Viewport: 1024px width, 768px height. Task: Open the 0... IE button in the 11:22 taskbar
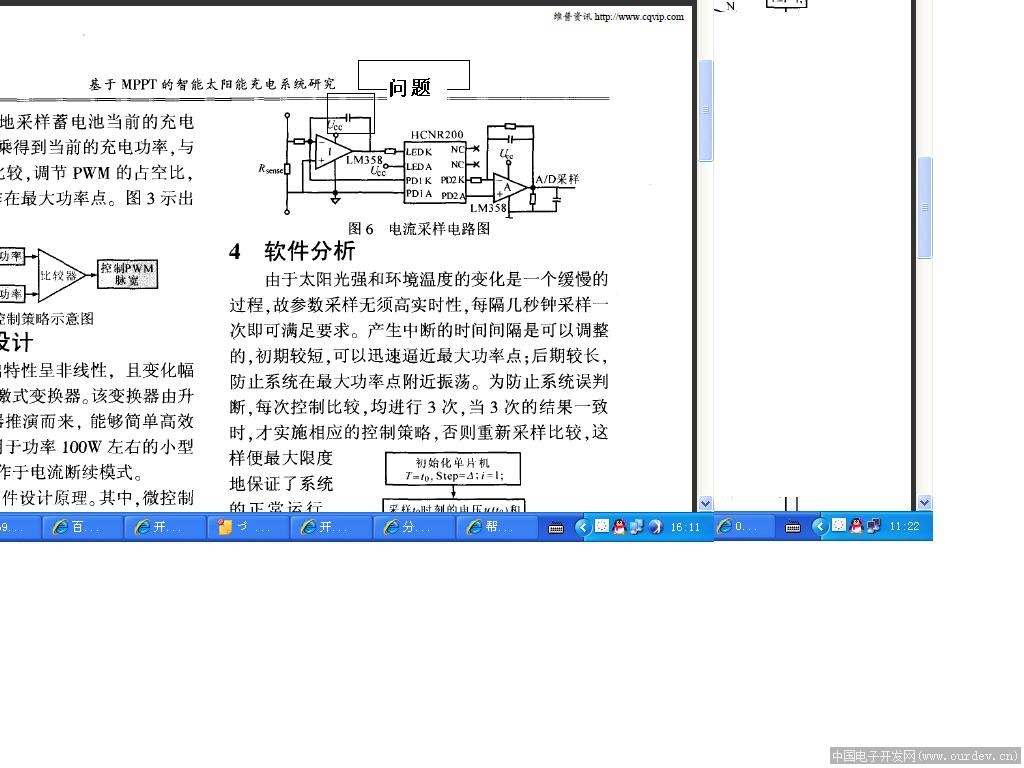point(743,526)
